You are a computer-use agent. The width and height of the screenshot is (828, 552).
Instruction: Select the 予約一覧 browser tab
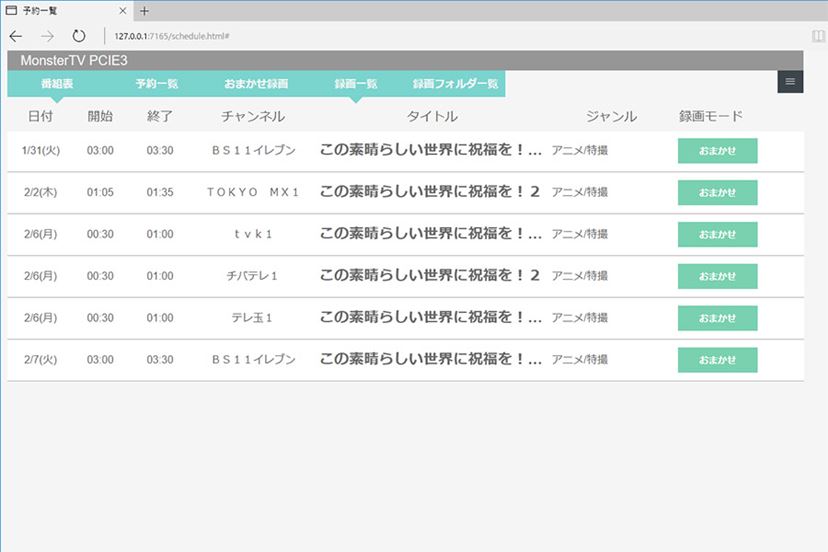coord(66,11)
